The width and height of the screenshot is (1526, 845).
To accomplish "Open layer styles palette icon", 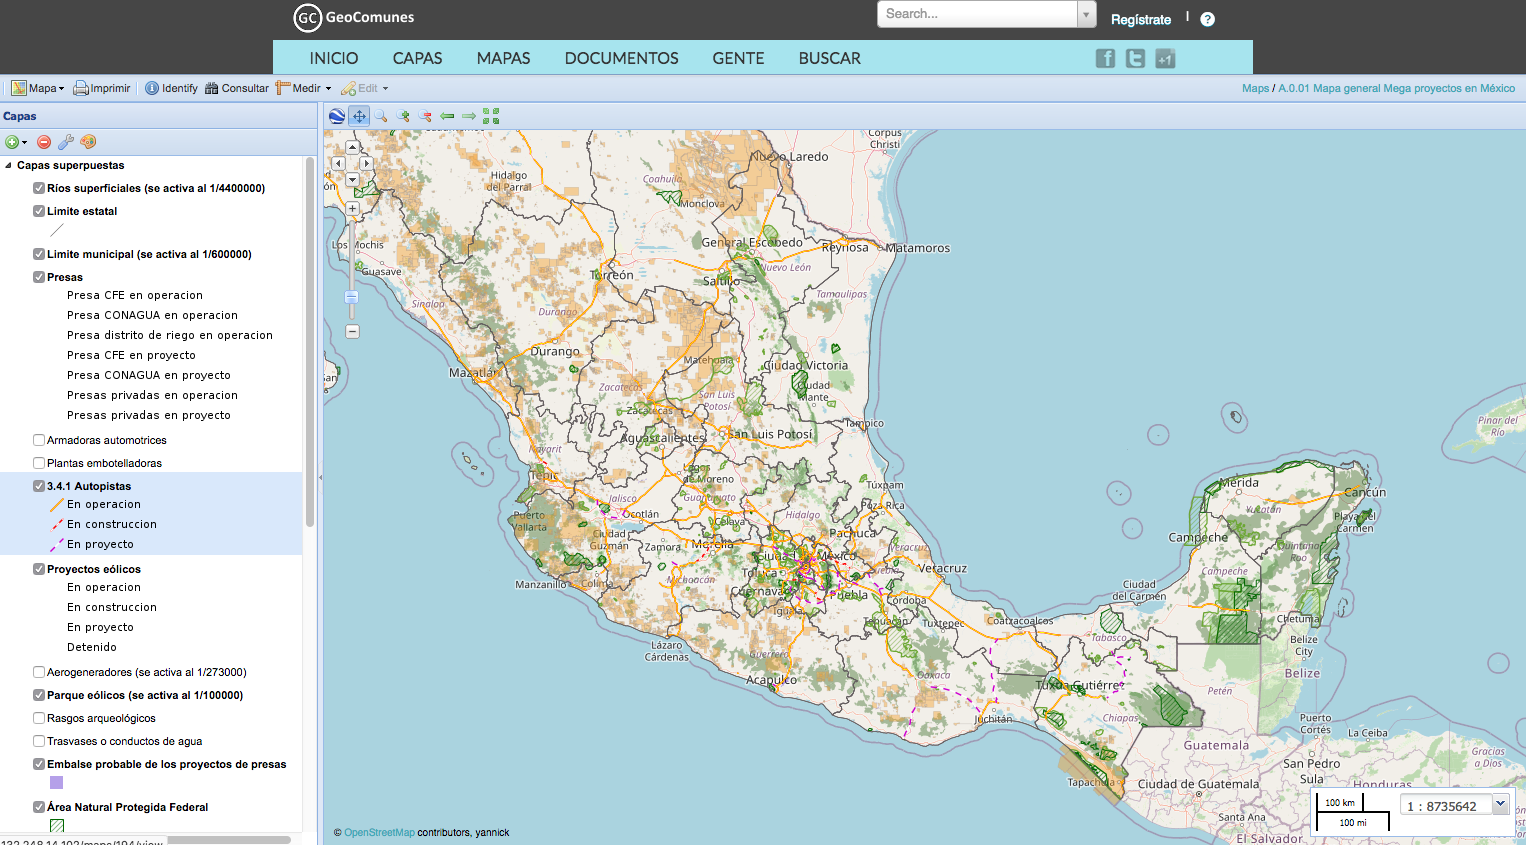I will point(88,142).
